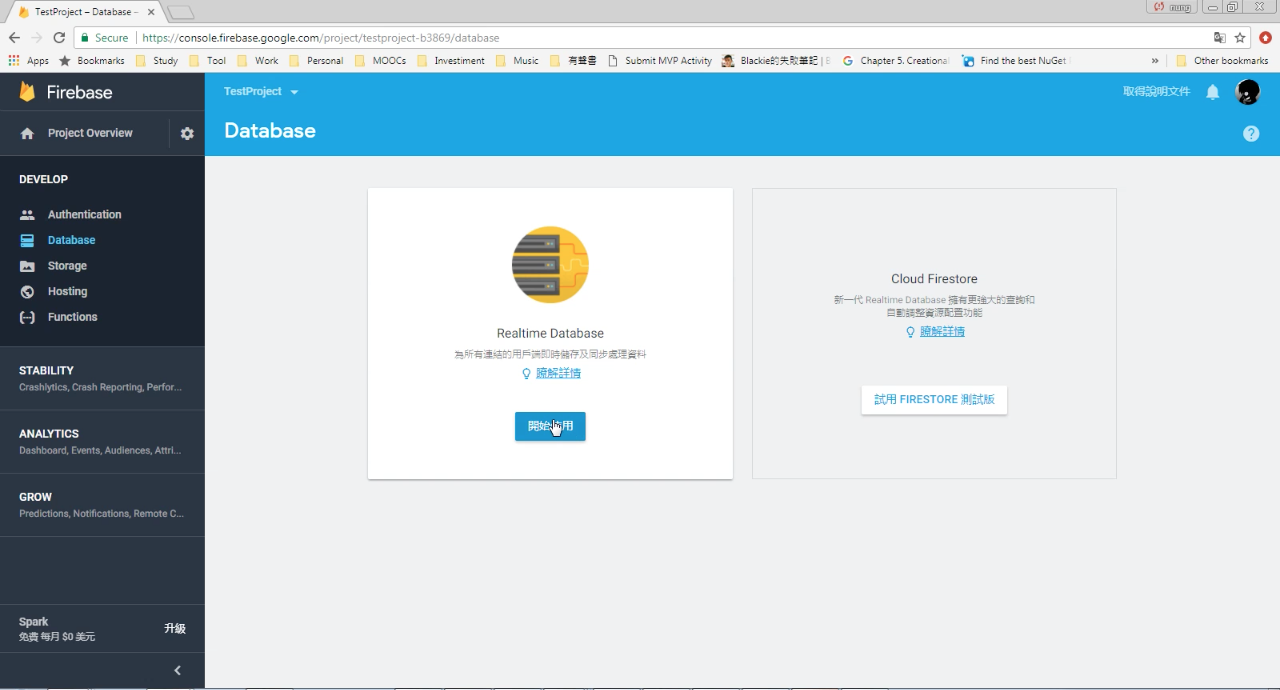Click the browser back arrow
The width and height of the screenshot is (1280, 690).
(14, 38)
